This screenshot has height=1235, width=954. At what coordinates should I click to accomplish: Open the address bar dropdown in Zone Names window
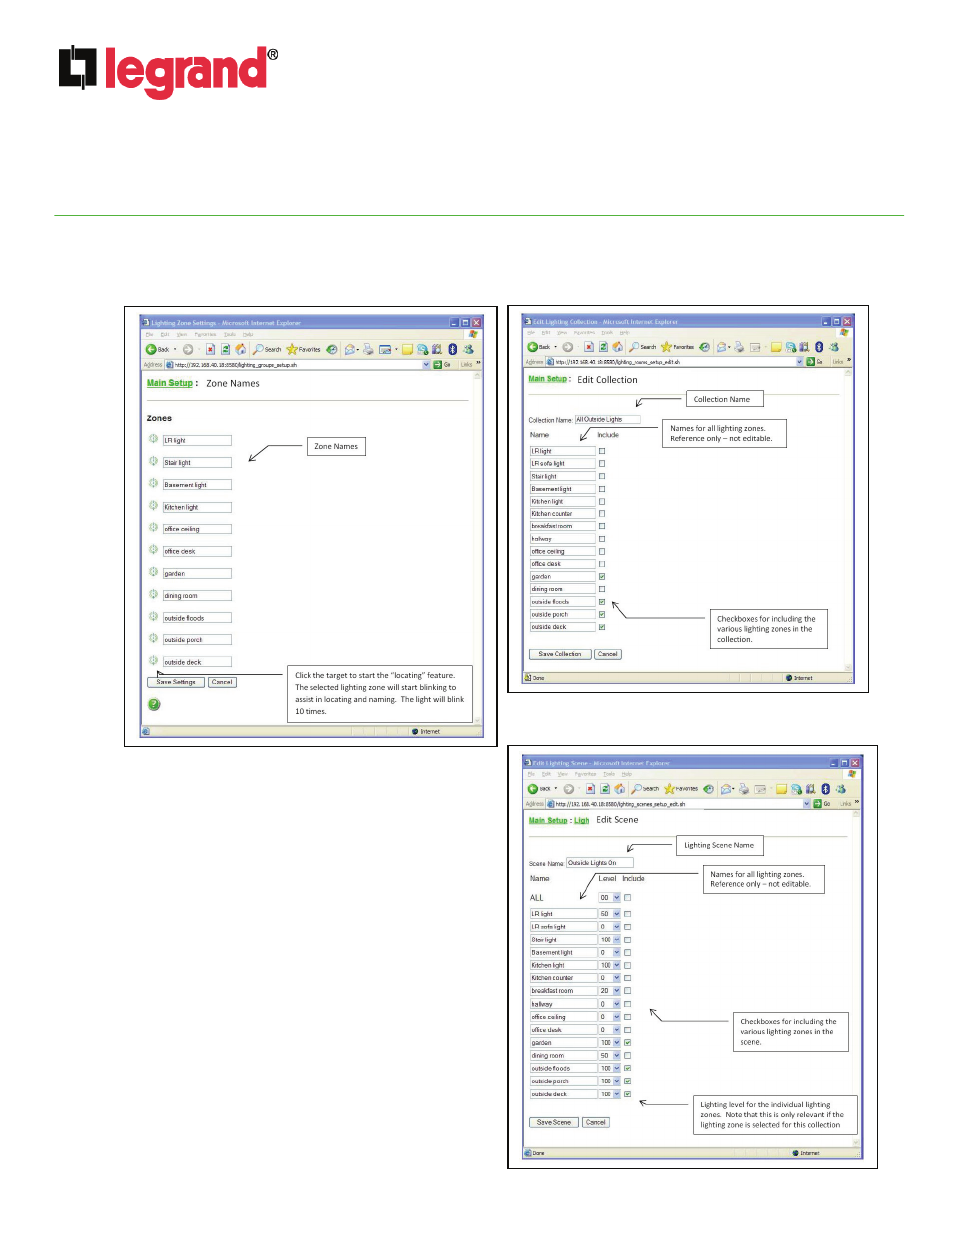[x=426, y=365]
